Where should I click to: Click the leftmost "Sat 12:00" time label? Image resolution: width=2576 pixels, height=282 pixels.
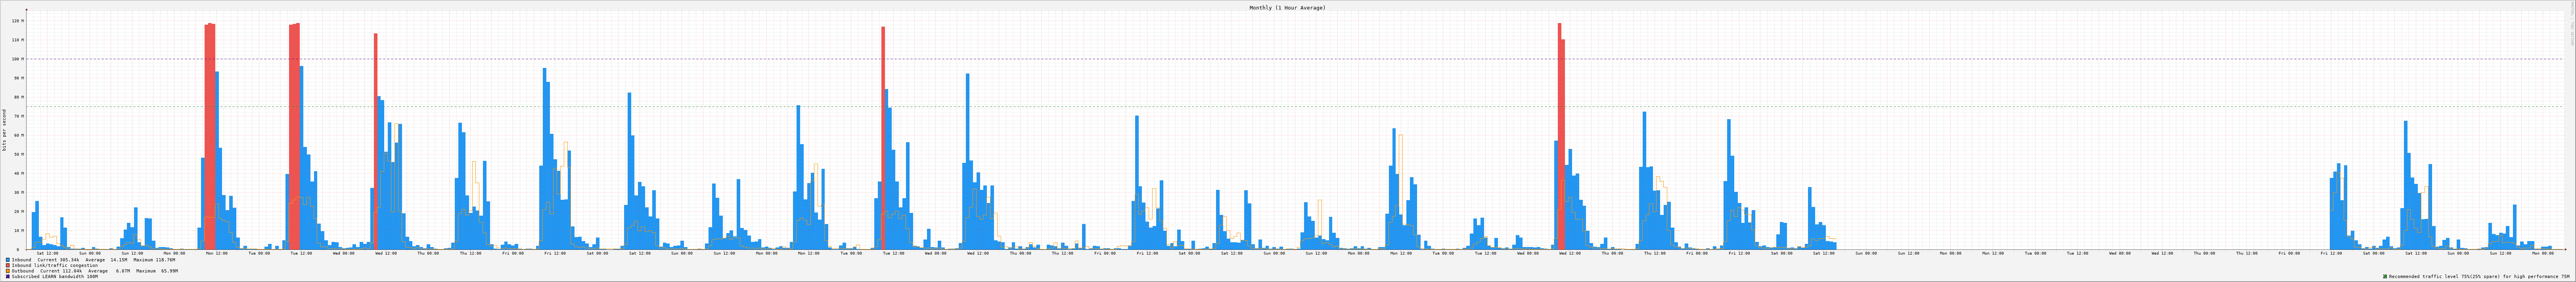coord(47,253)
